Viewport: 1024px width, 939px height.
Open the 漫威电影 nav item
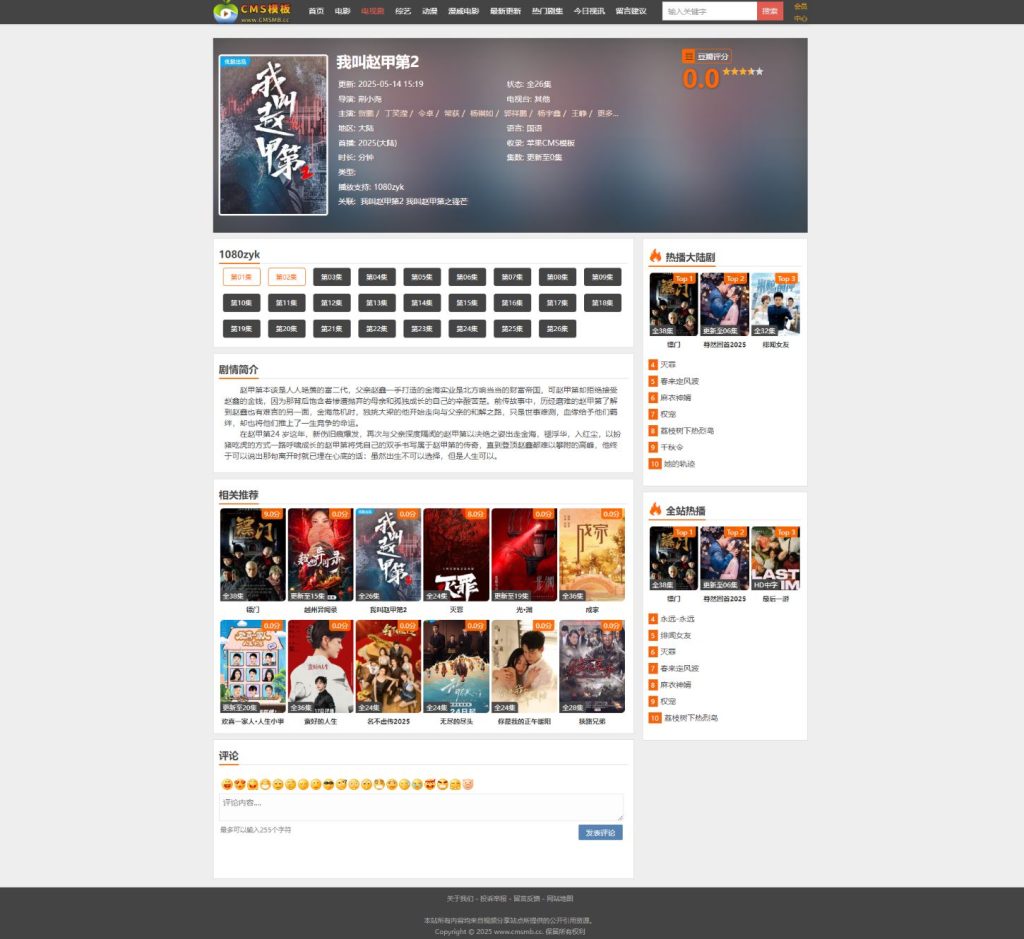pos(464,11)
